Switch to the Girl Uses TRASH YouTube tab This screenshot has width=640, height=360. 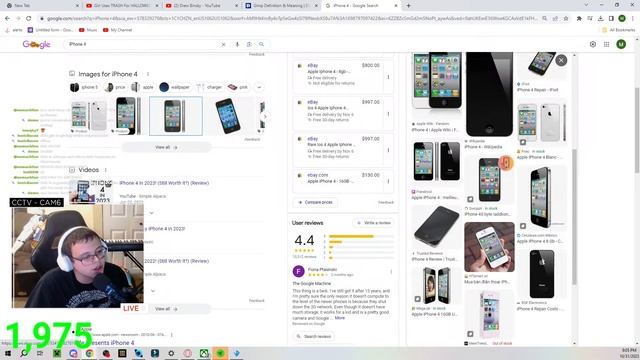pyautogui.click(x=122, y=6)
